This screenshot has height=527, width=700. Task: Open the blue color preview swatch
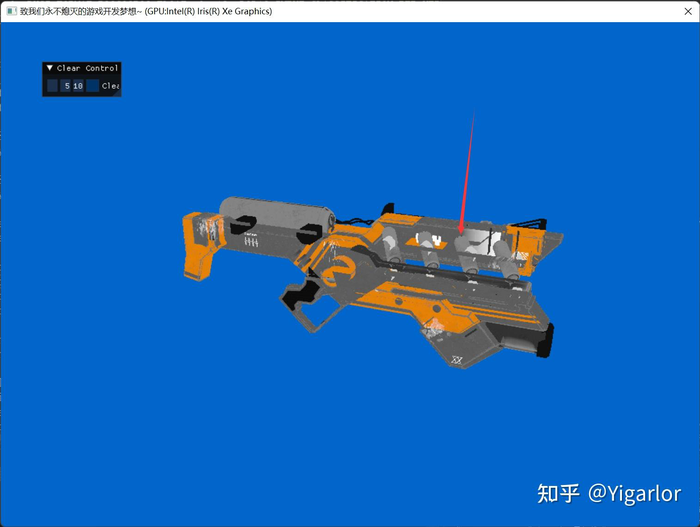pyautogui.click(x=92, y=86)
